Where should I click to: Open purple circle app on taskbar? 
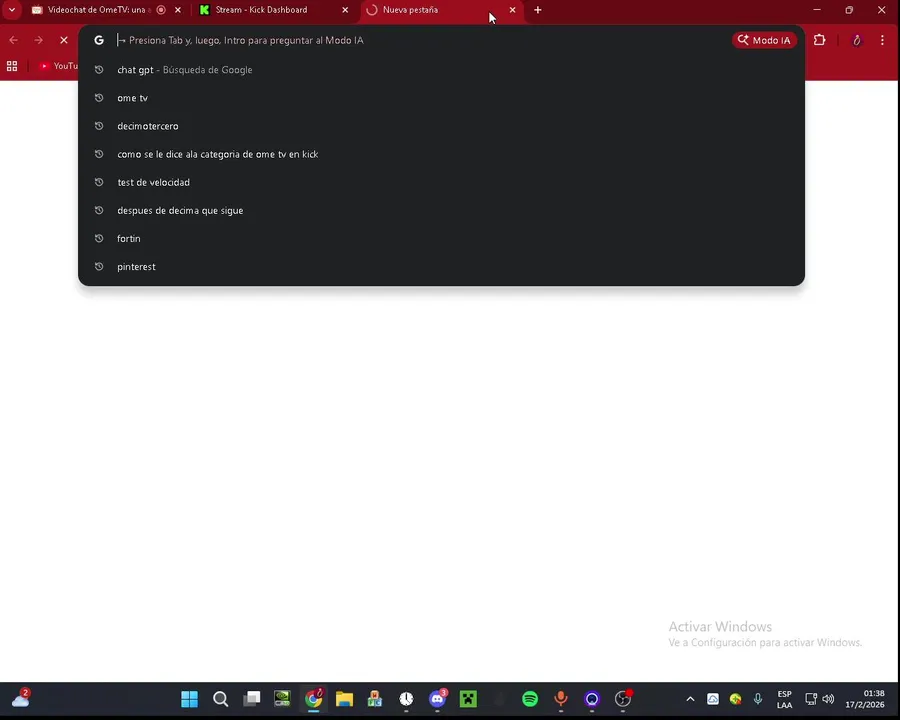tap(592, 699)
